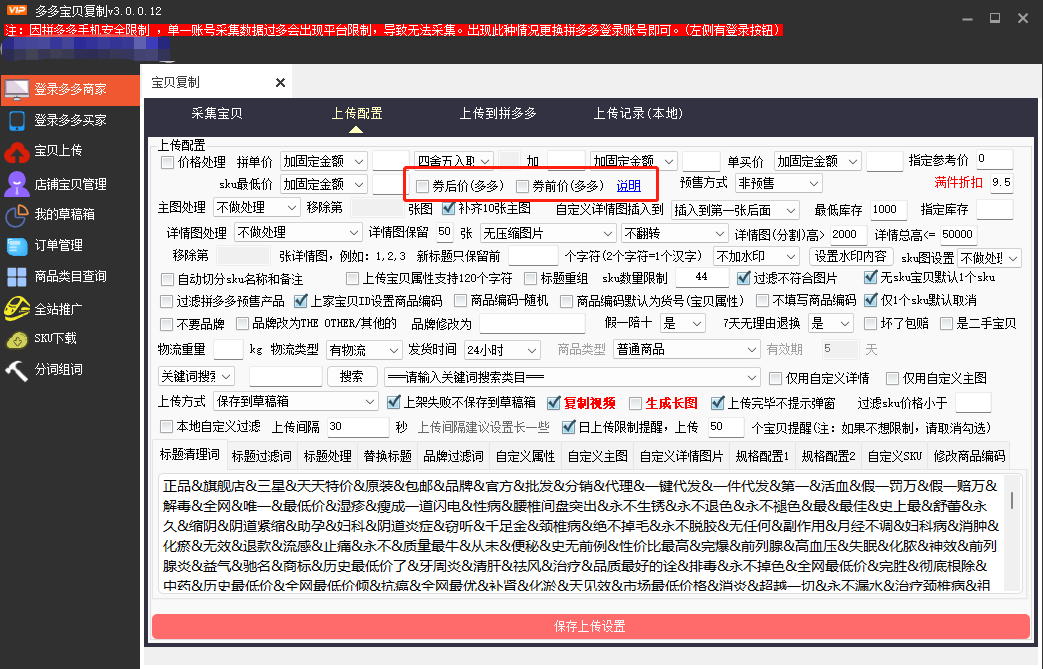Uncheck 补齐10张主图
The image size is (1043, 669).
(x=449, y=208)
